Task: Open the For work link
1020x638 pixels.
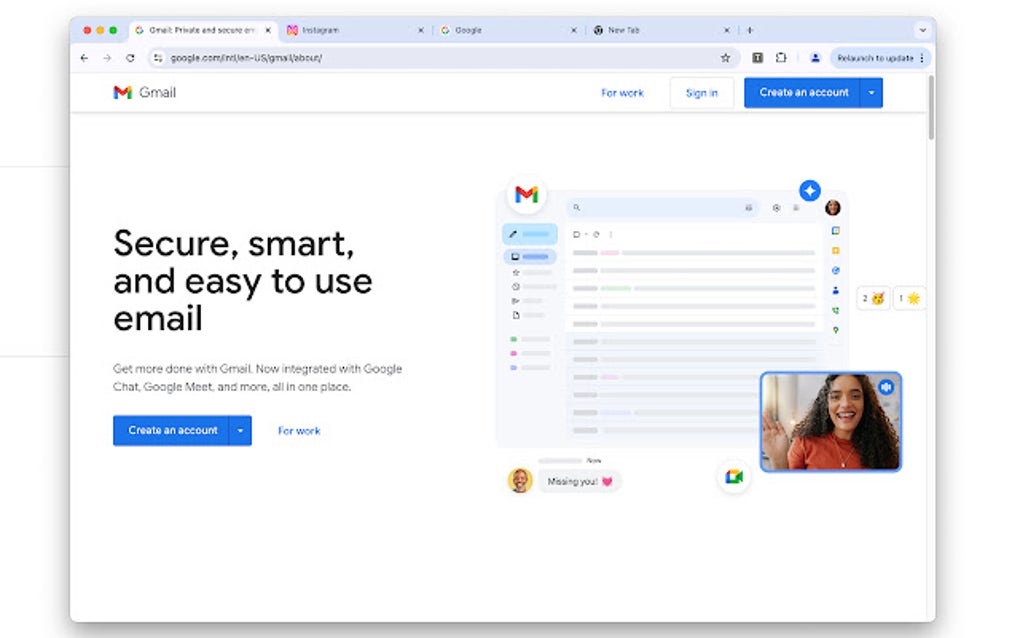Action: pyautogui.click(x=623, y=92)
